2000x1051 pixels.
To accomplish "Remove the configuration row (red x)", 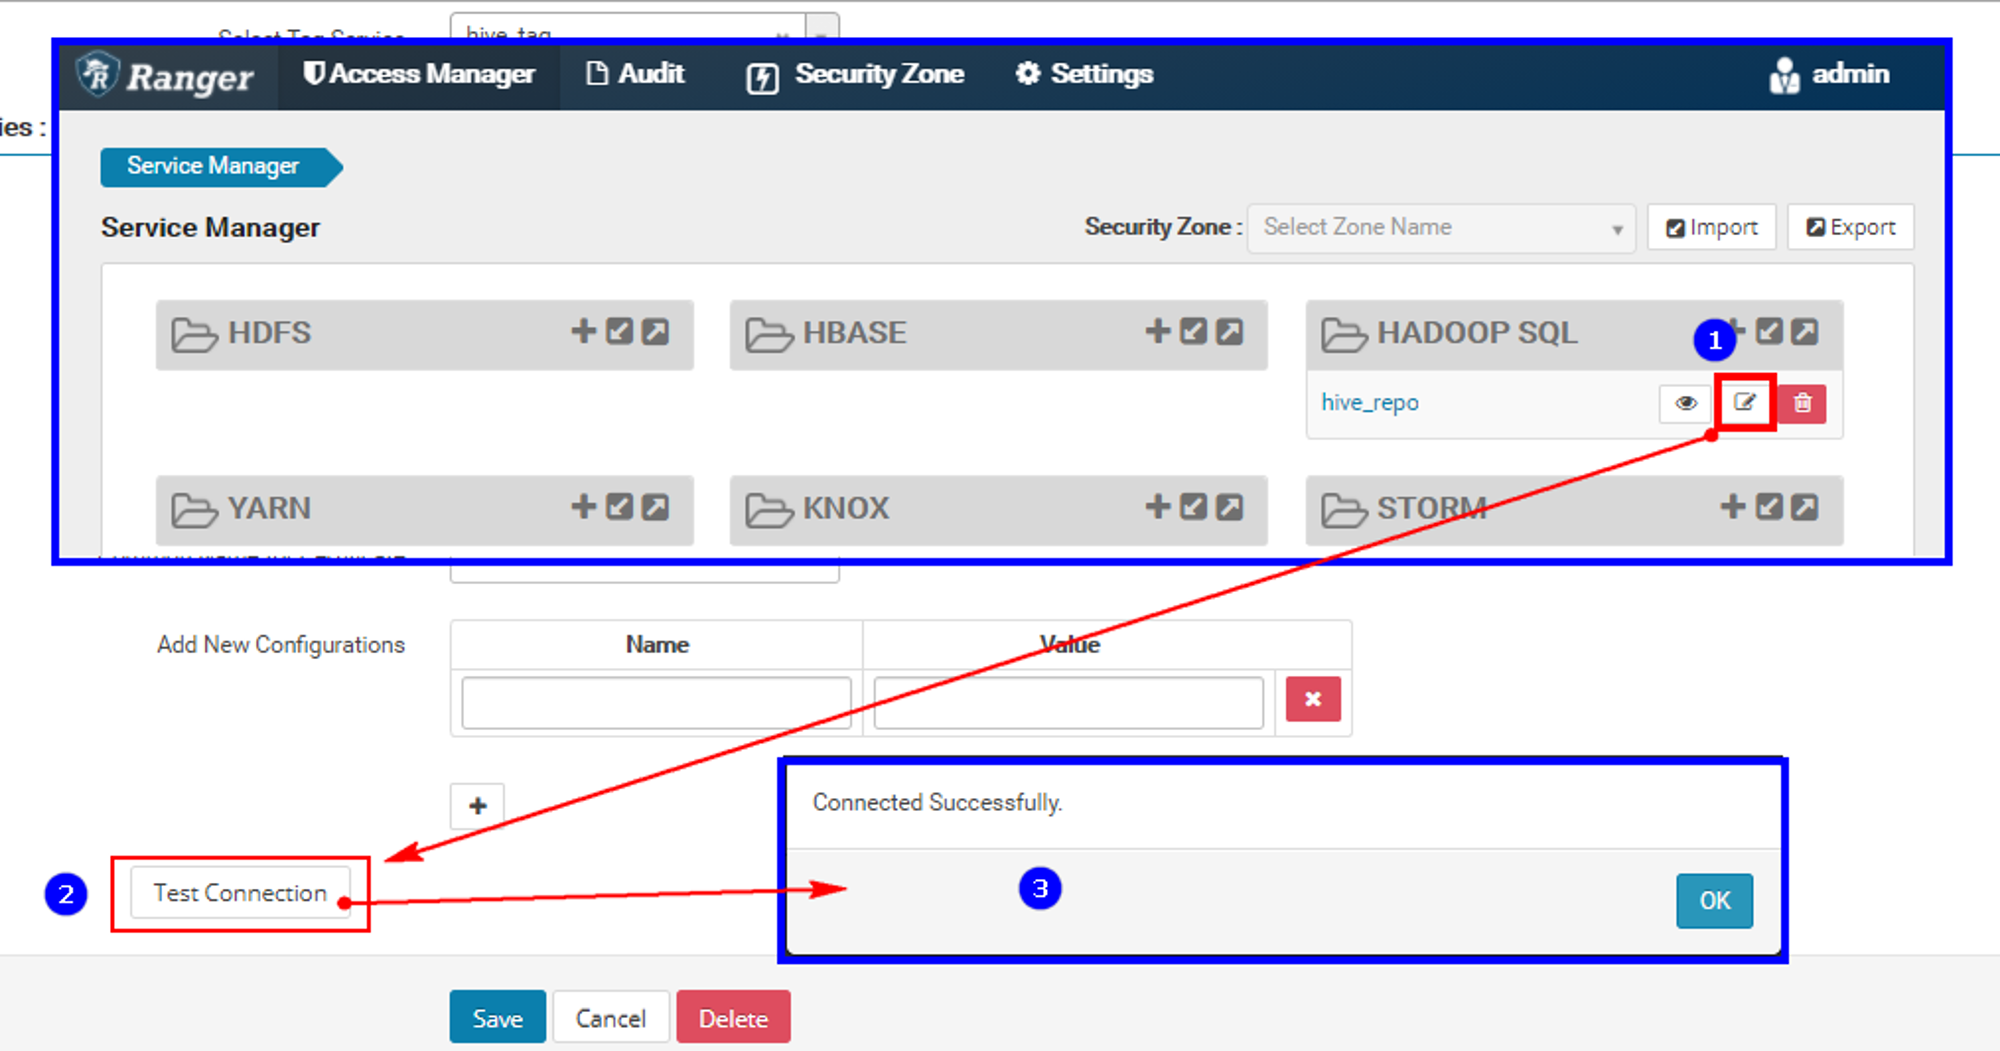I will click(1313, 699).
